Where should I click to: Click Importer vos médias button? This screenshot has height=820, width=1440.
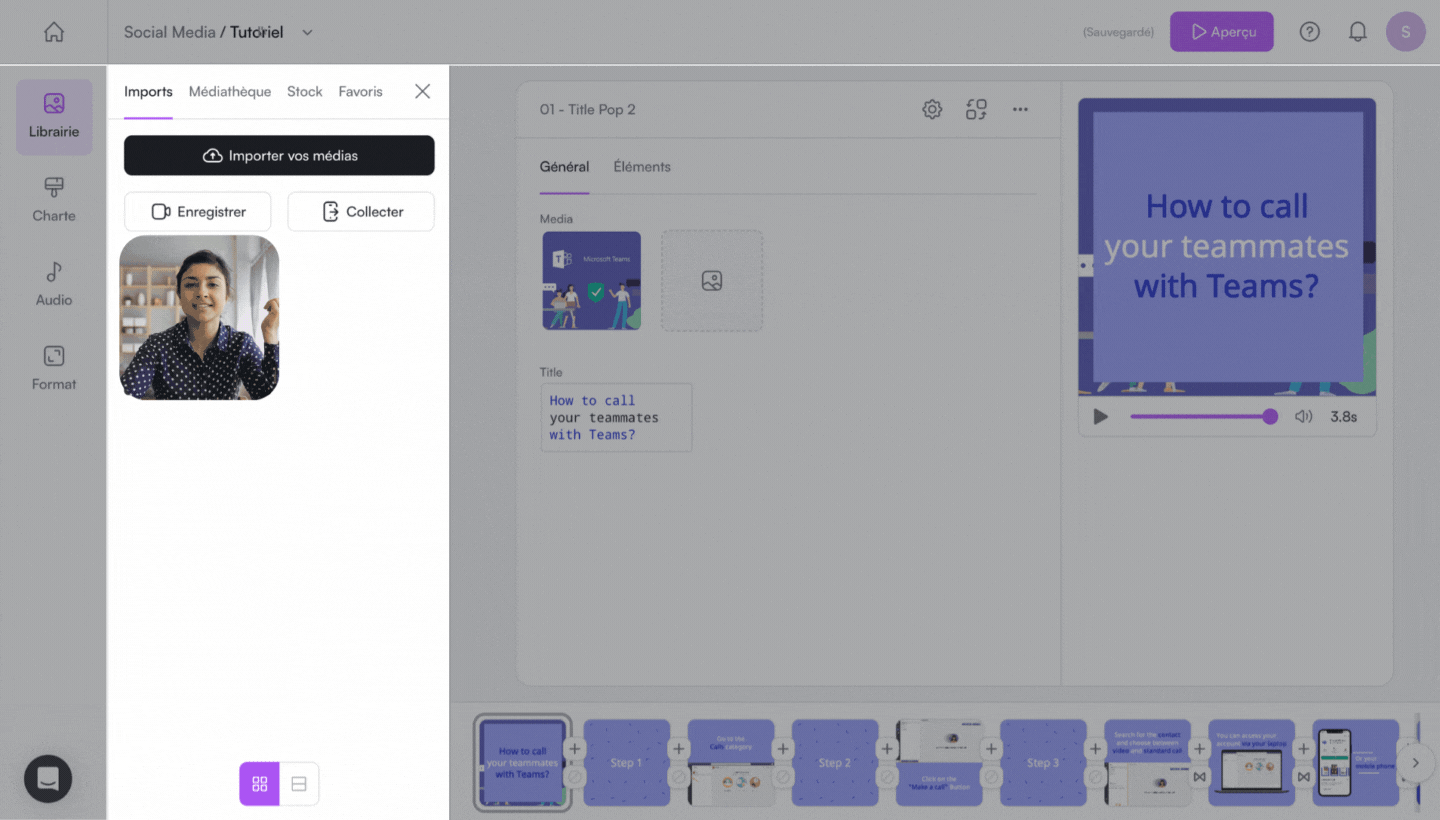(279, 155)
